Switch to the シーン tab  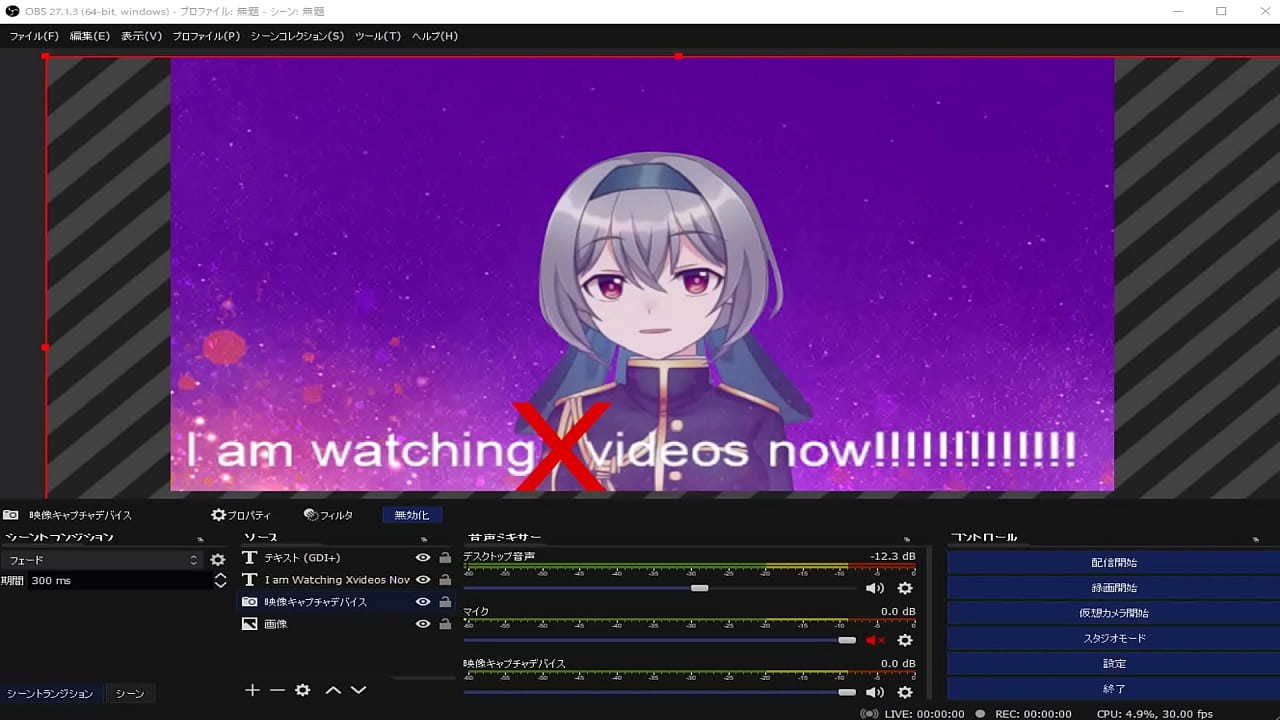point(130,693)
